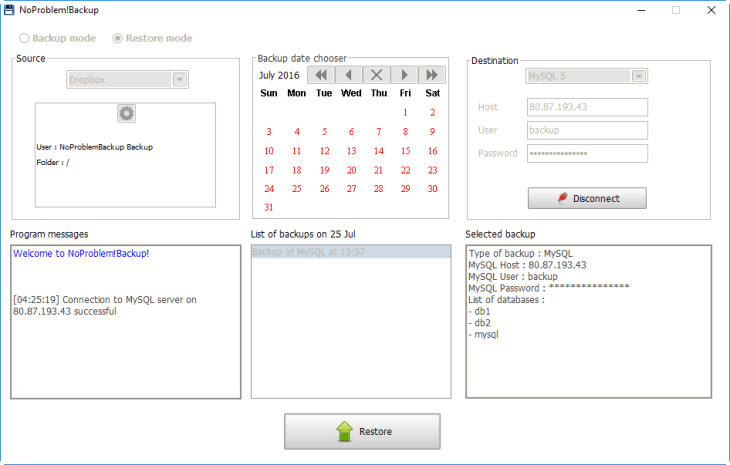Pick July 6 in the calendar
The image size is (730, 465).
(x=351, y=131)
